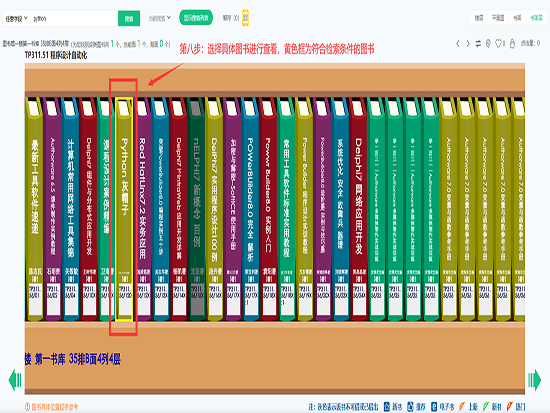
Task: Click the location pin icon
Action: (488, 44)
